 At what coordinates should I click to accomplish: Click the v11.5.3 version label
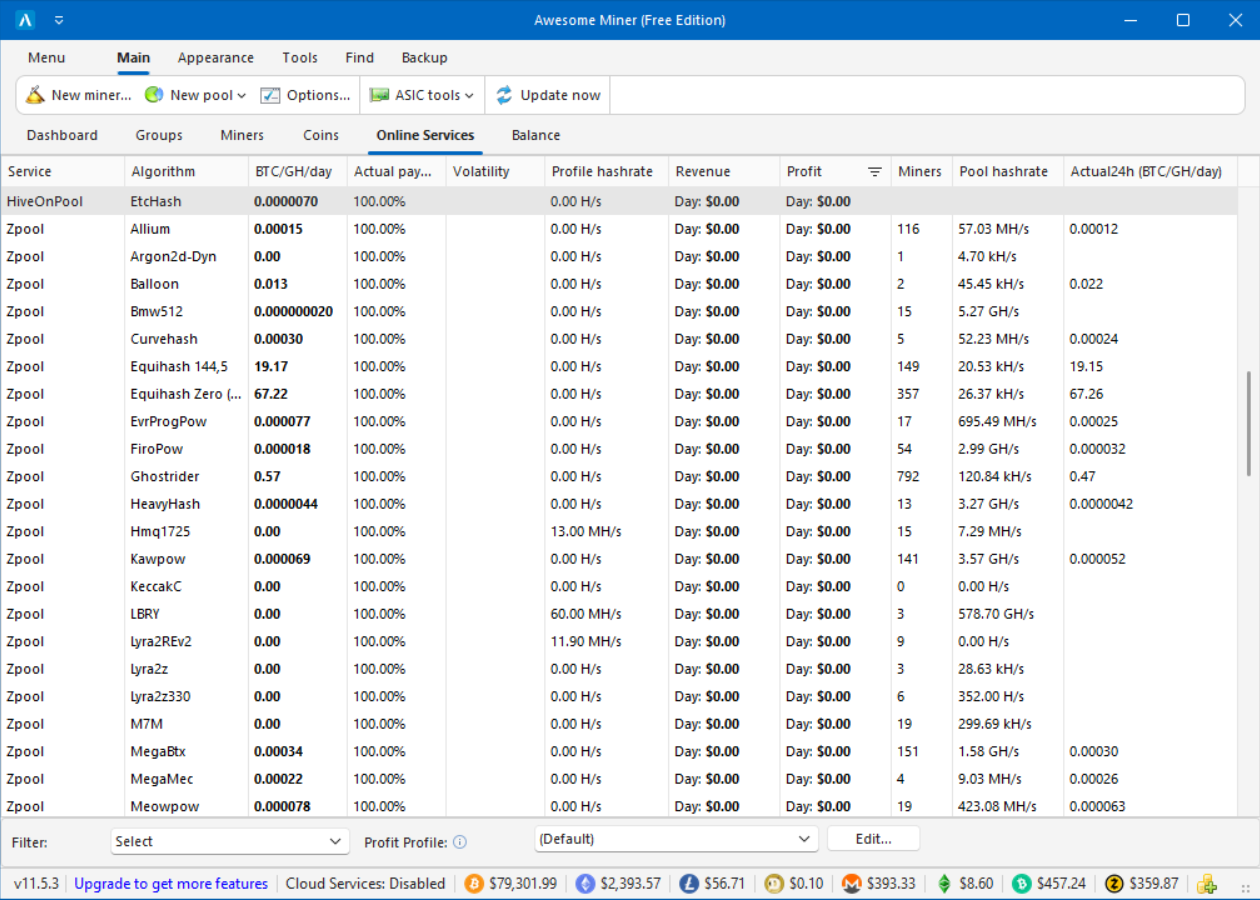(x=36, y=884)
